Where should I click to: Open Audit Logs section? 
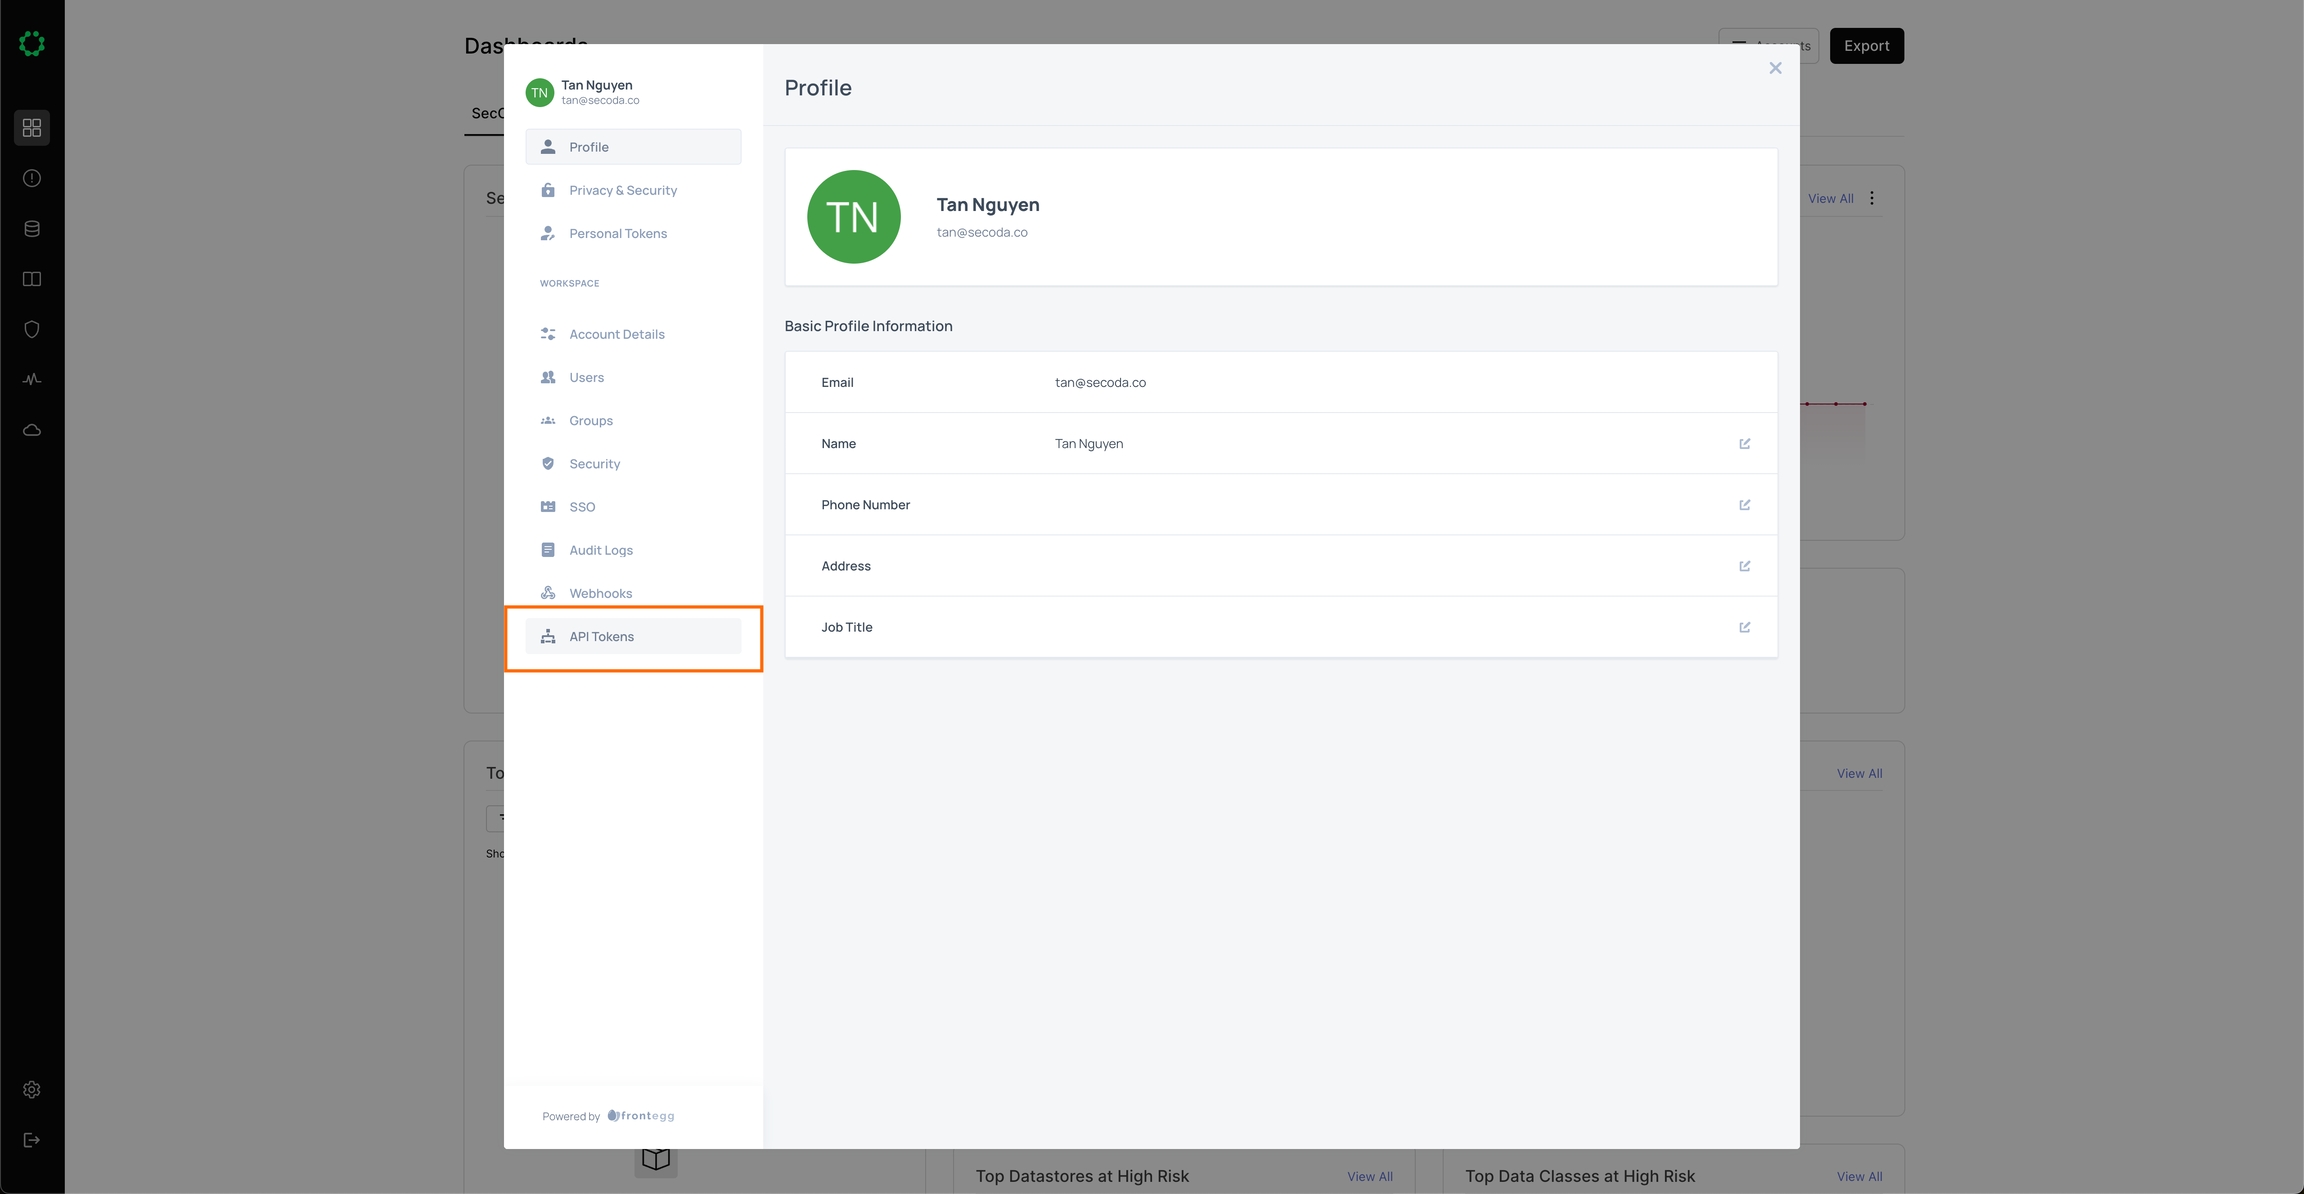click(x=601, y=550)
